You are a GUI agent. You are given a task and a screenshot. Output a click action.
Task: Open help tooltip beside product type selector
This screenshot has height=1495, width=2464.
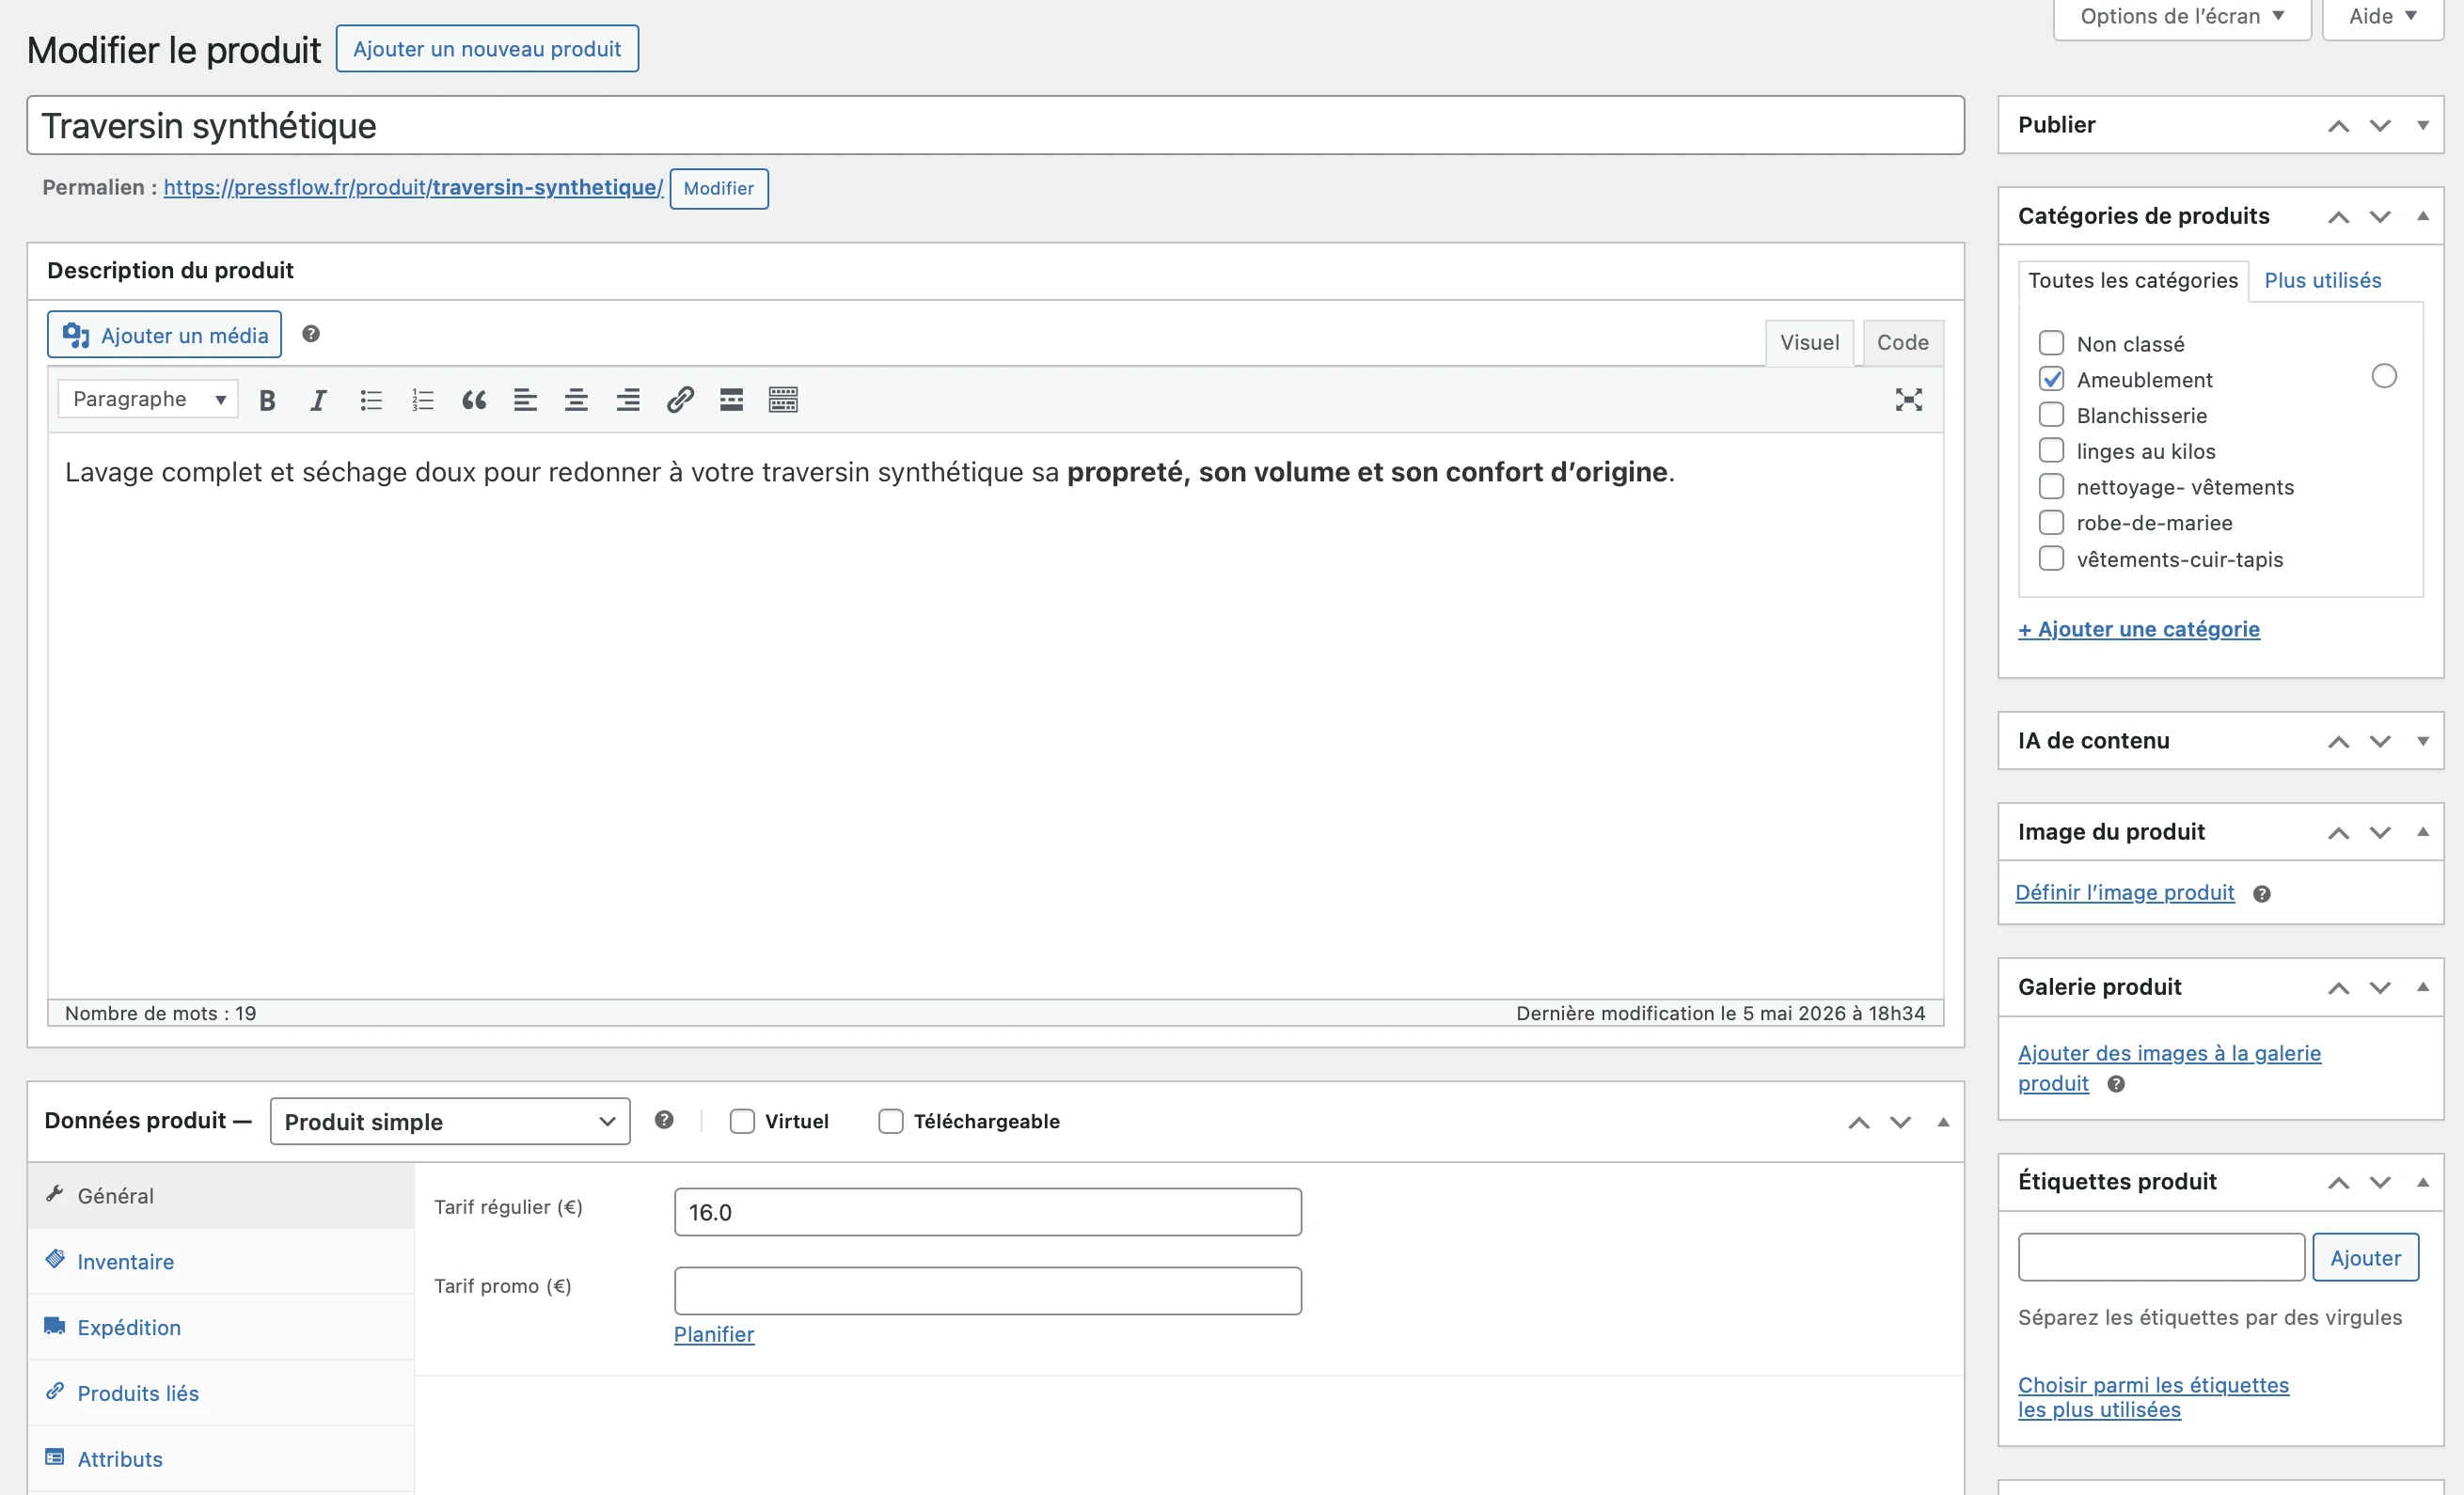coord(664,1120)
